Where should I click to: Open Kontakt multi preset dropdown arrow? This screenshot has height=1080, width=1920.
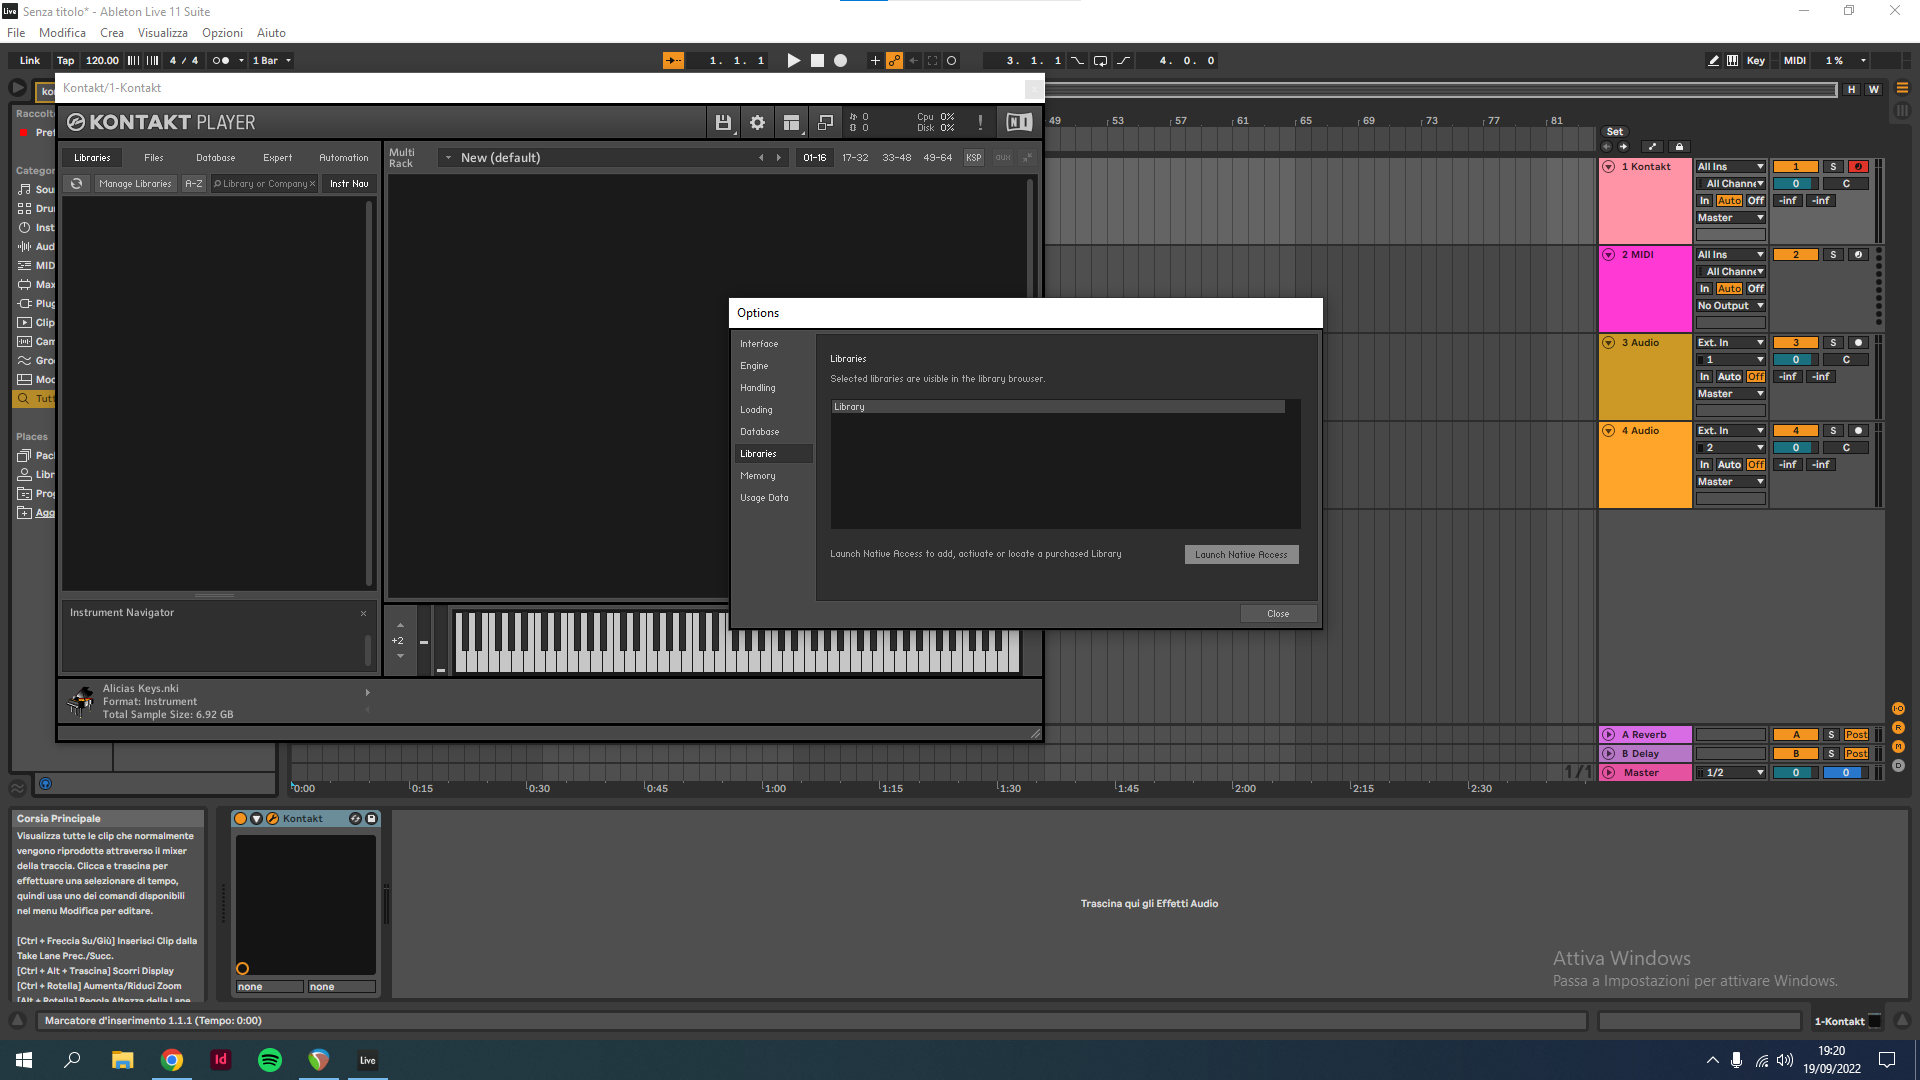pyautogui.click(x=448, y=158)
